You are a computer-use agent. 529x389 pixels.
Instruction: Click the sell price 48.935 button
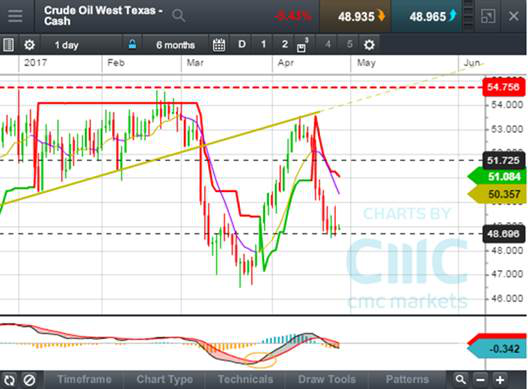pos(355,16)
